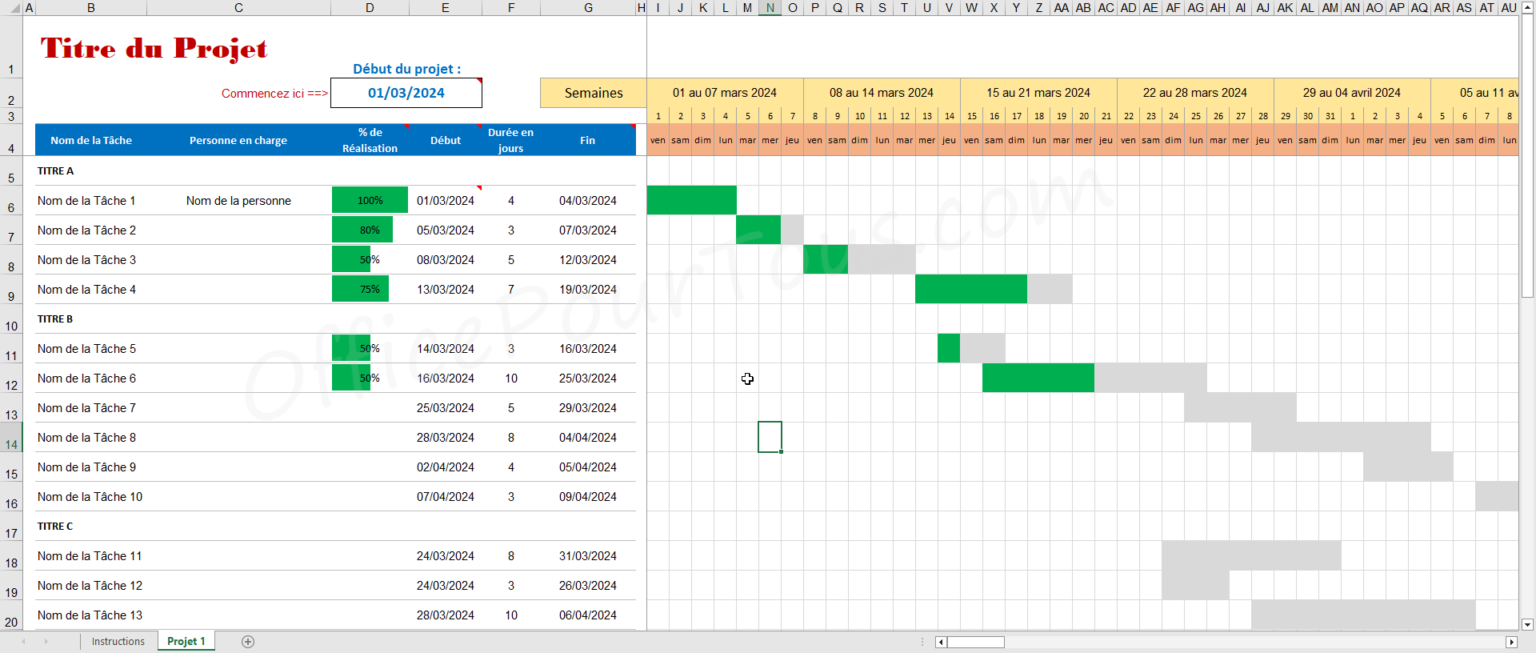This screenshot has width=1536, height=653.
Task: Switch to the Instructions sheet tab
Action: click(118, 641)
